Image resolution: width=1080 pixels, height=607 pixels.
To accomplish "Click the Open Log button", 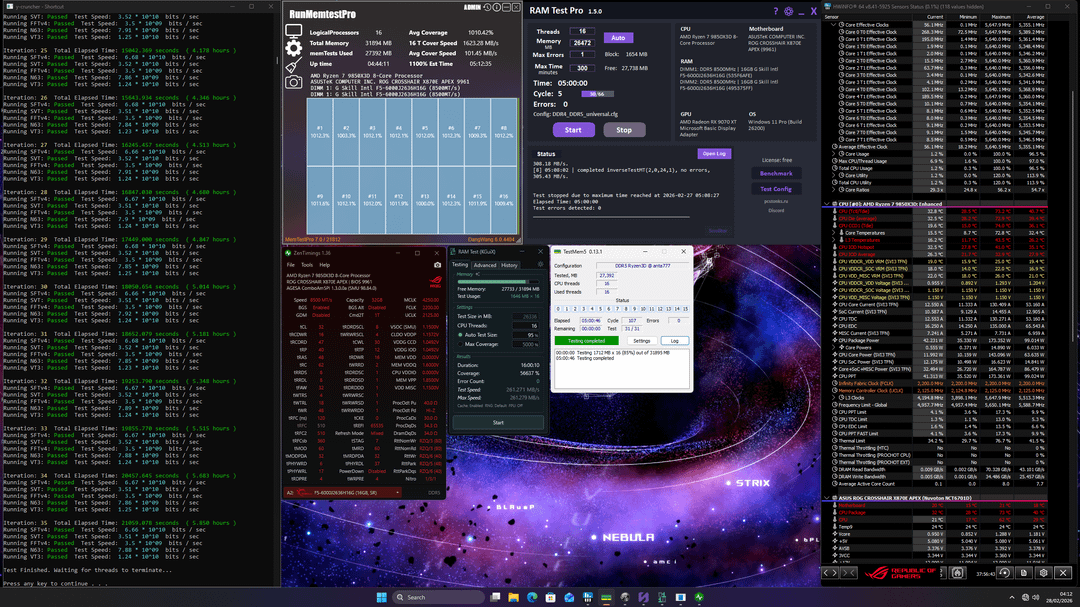I will pos(714,154).
